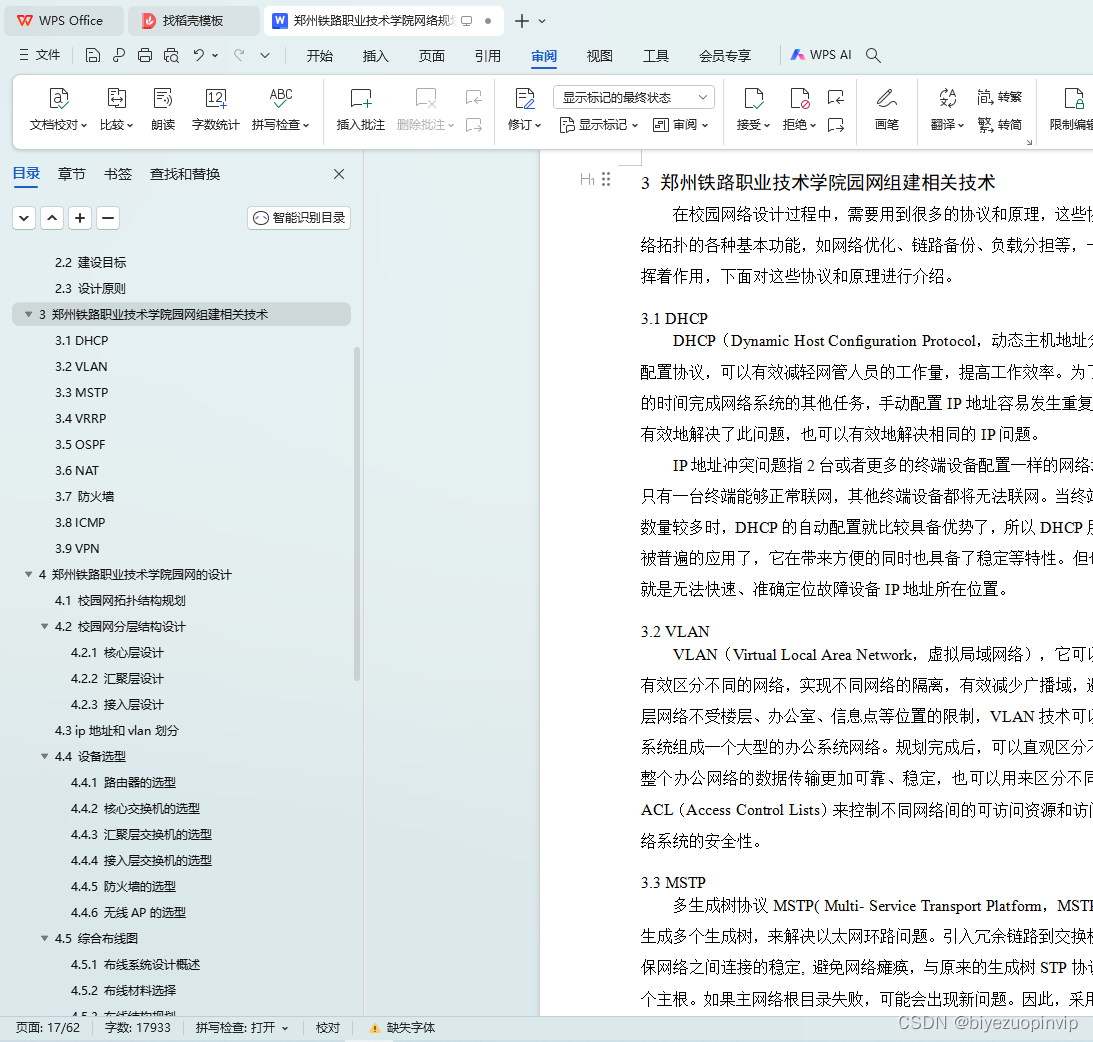1093x1042 pixels.
Task: Click 接受 accept changes icon
Action: (753, 109)
